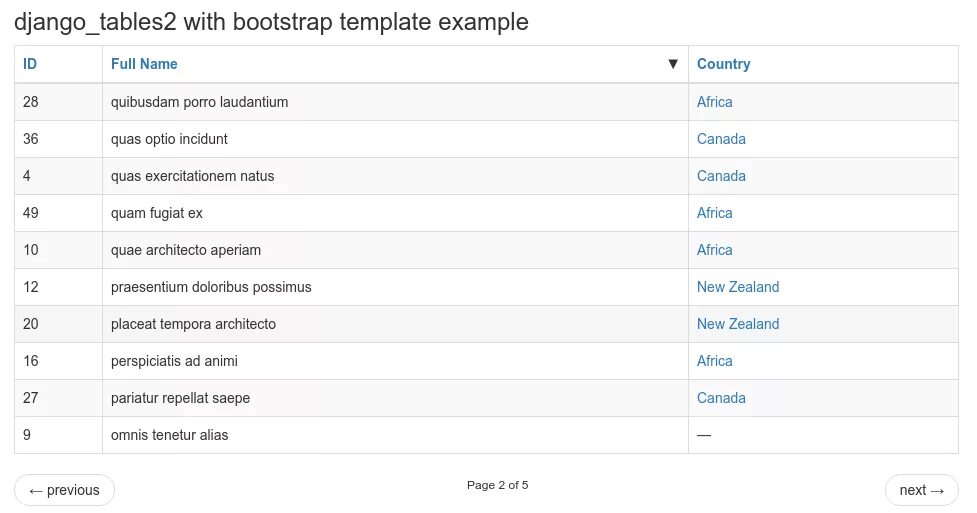Sort table by Full Name column
Image resolution: width=977 pixels, height=513 pixels.
coord(144,64)
